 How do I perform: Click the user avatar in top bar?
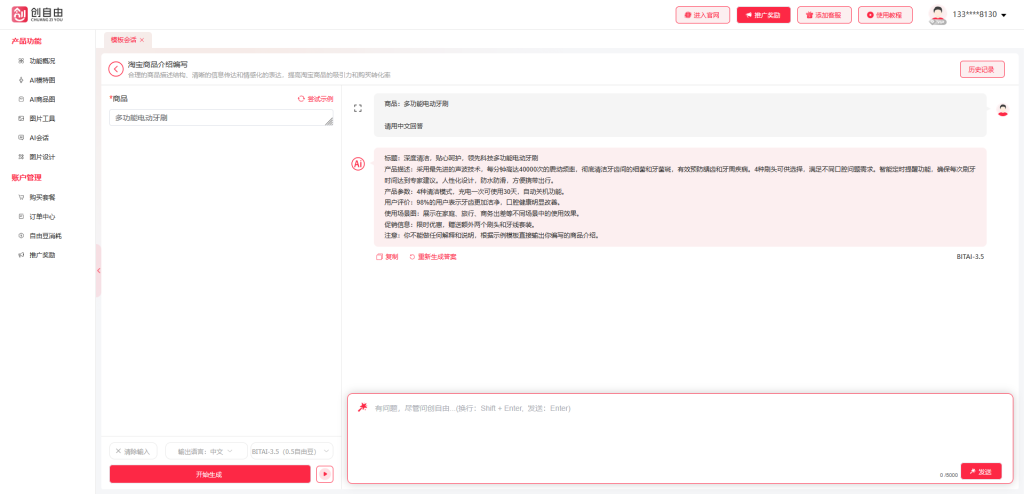click(937, 15)
